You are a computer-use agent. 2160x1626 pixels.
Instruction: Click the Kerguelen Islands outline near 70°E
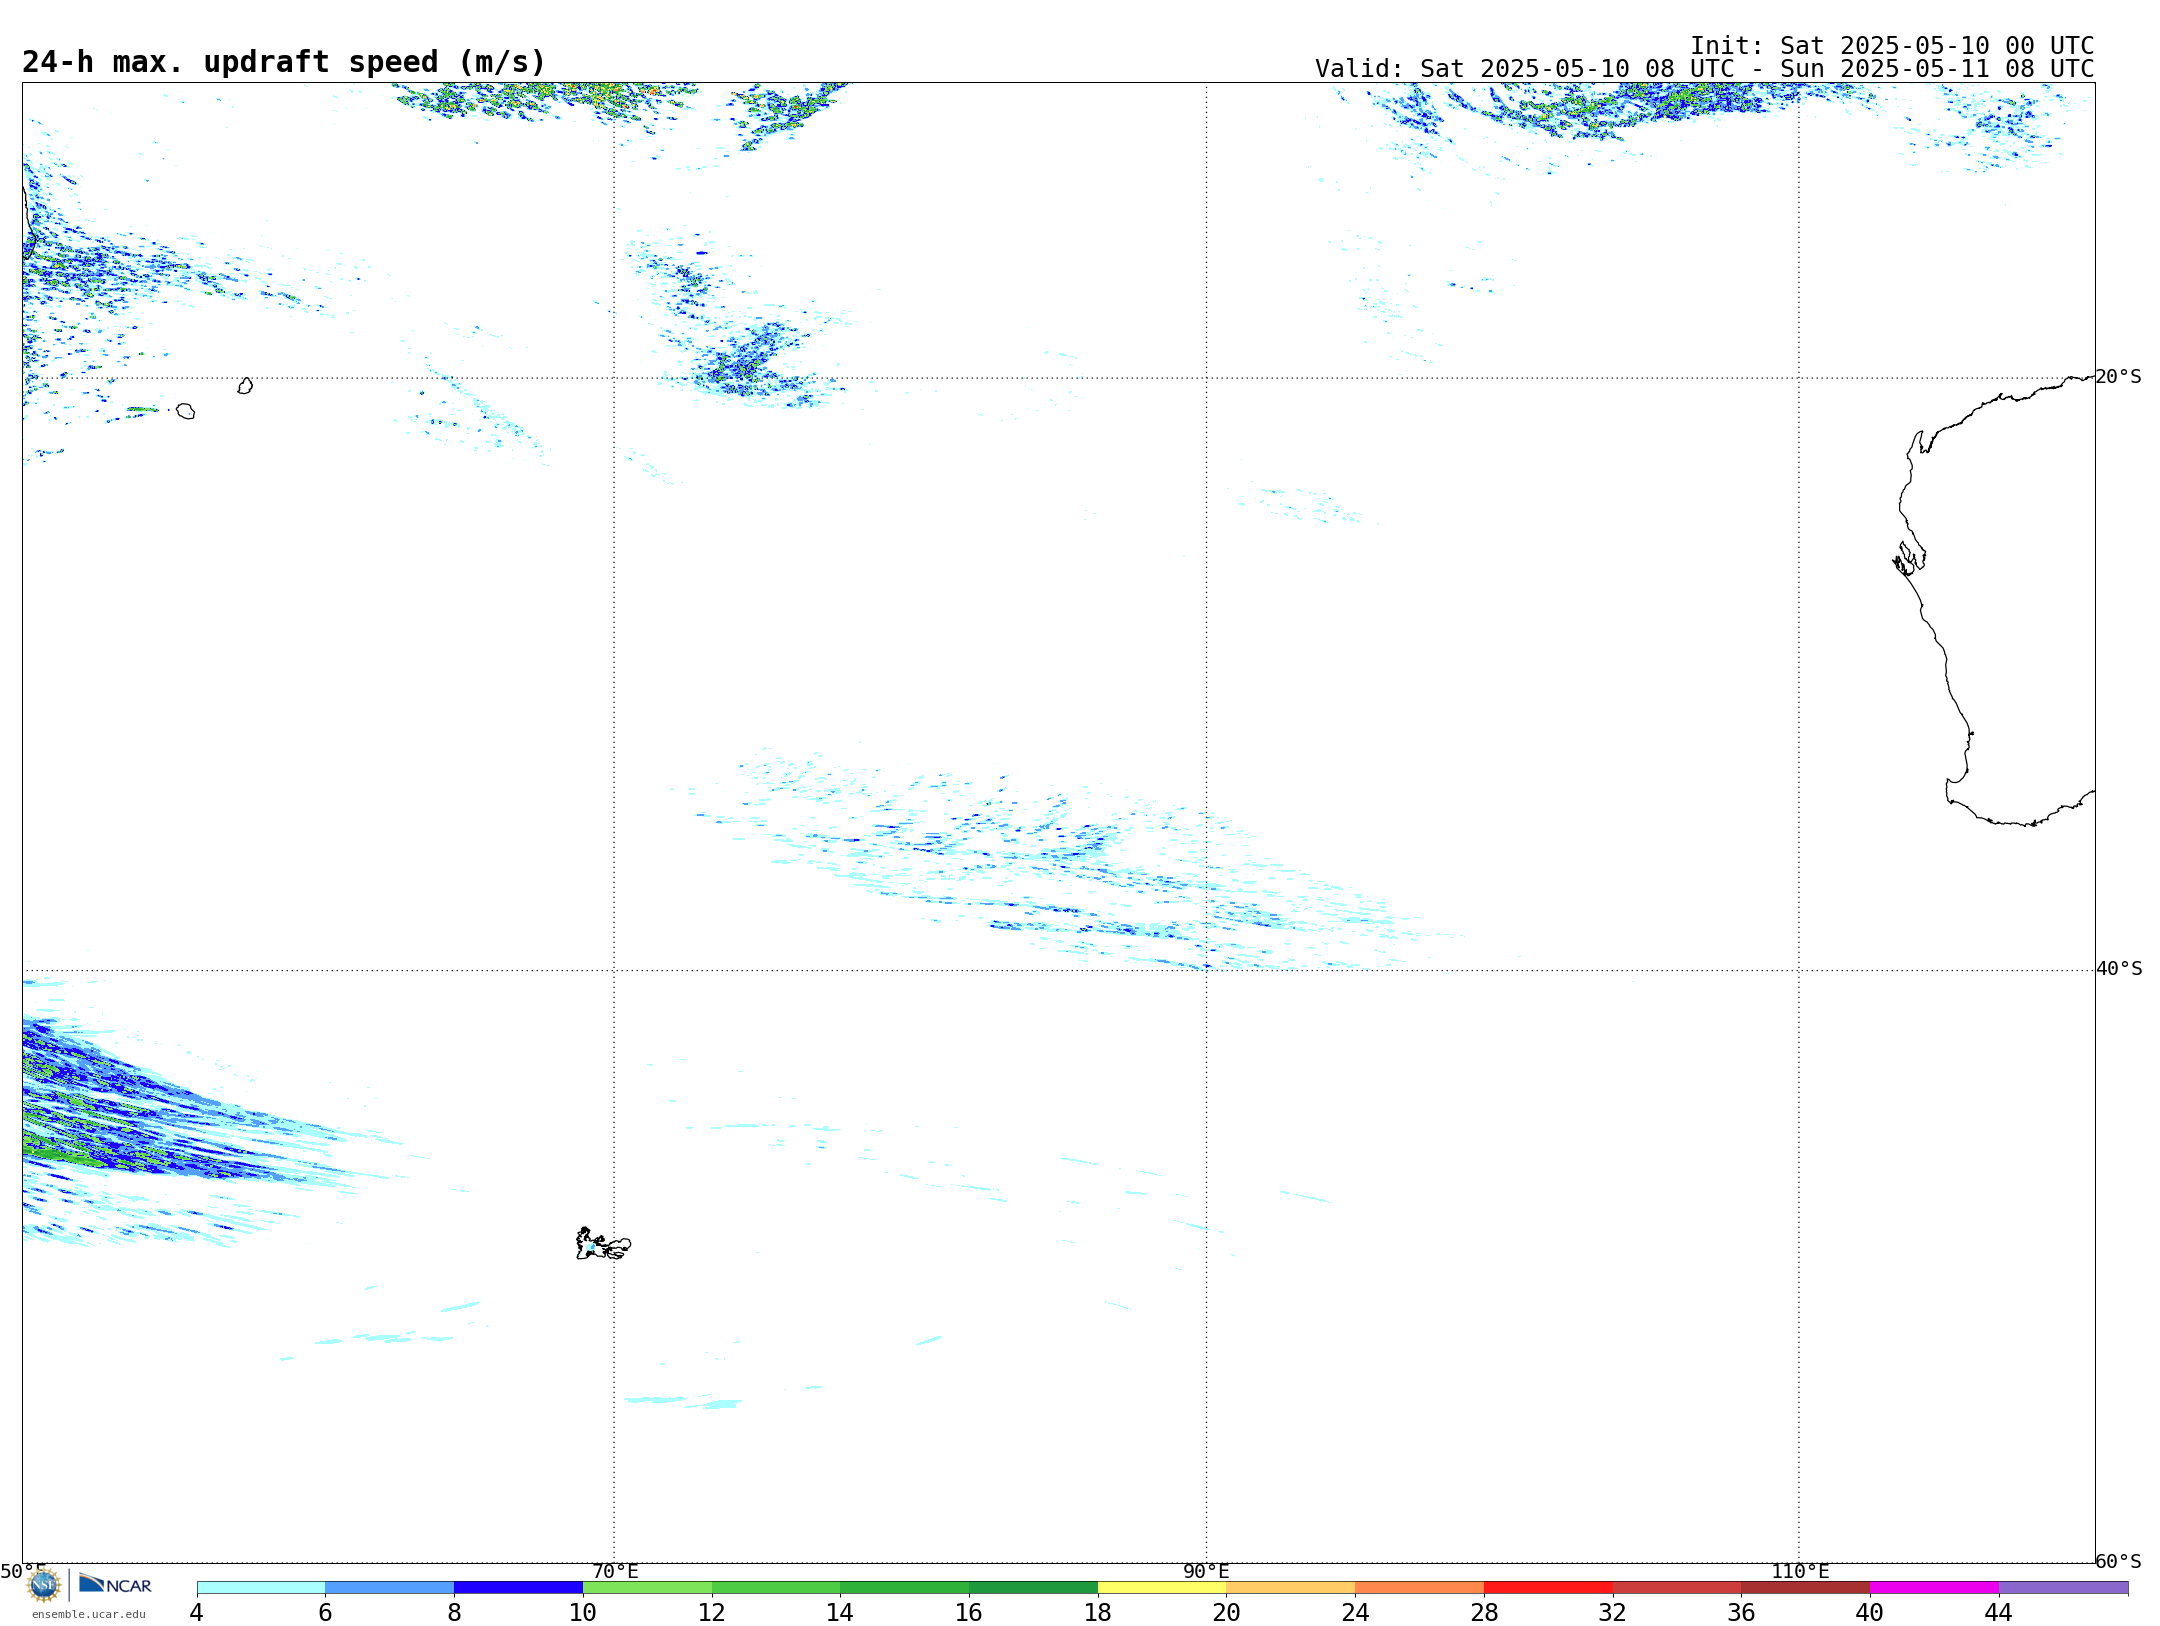(603, 1244)
